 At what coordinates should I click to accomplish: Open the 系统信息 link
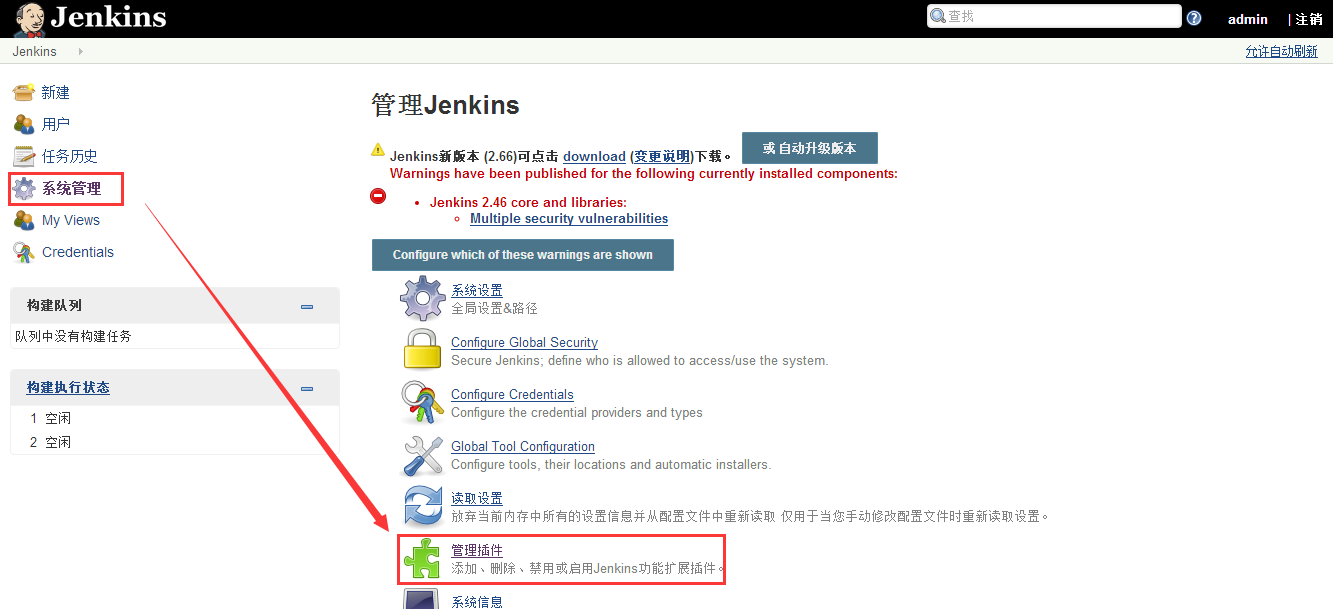[477, 601]
